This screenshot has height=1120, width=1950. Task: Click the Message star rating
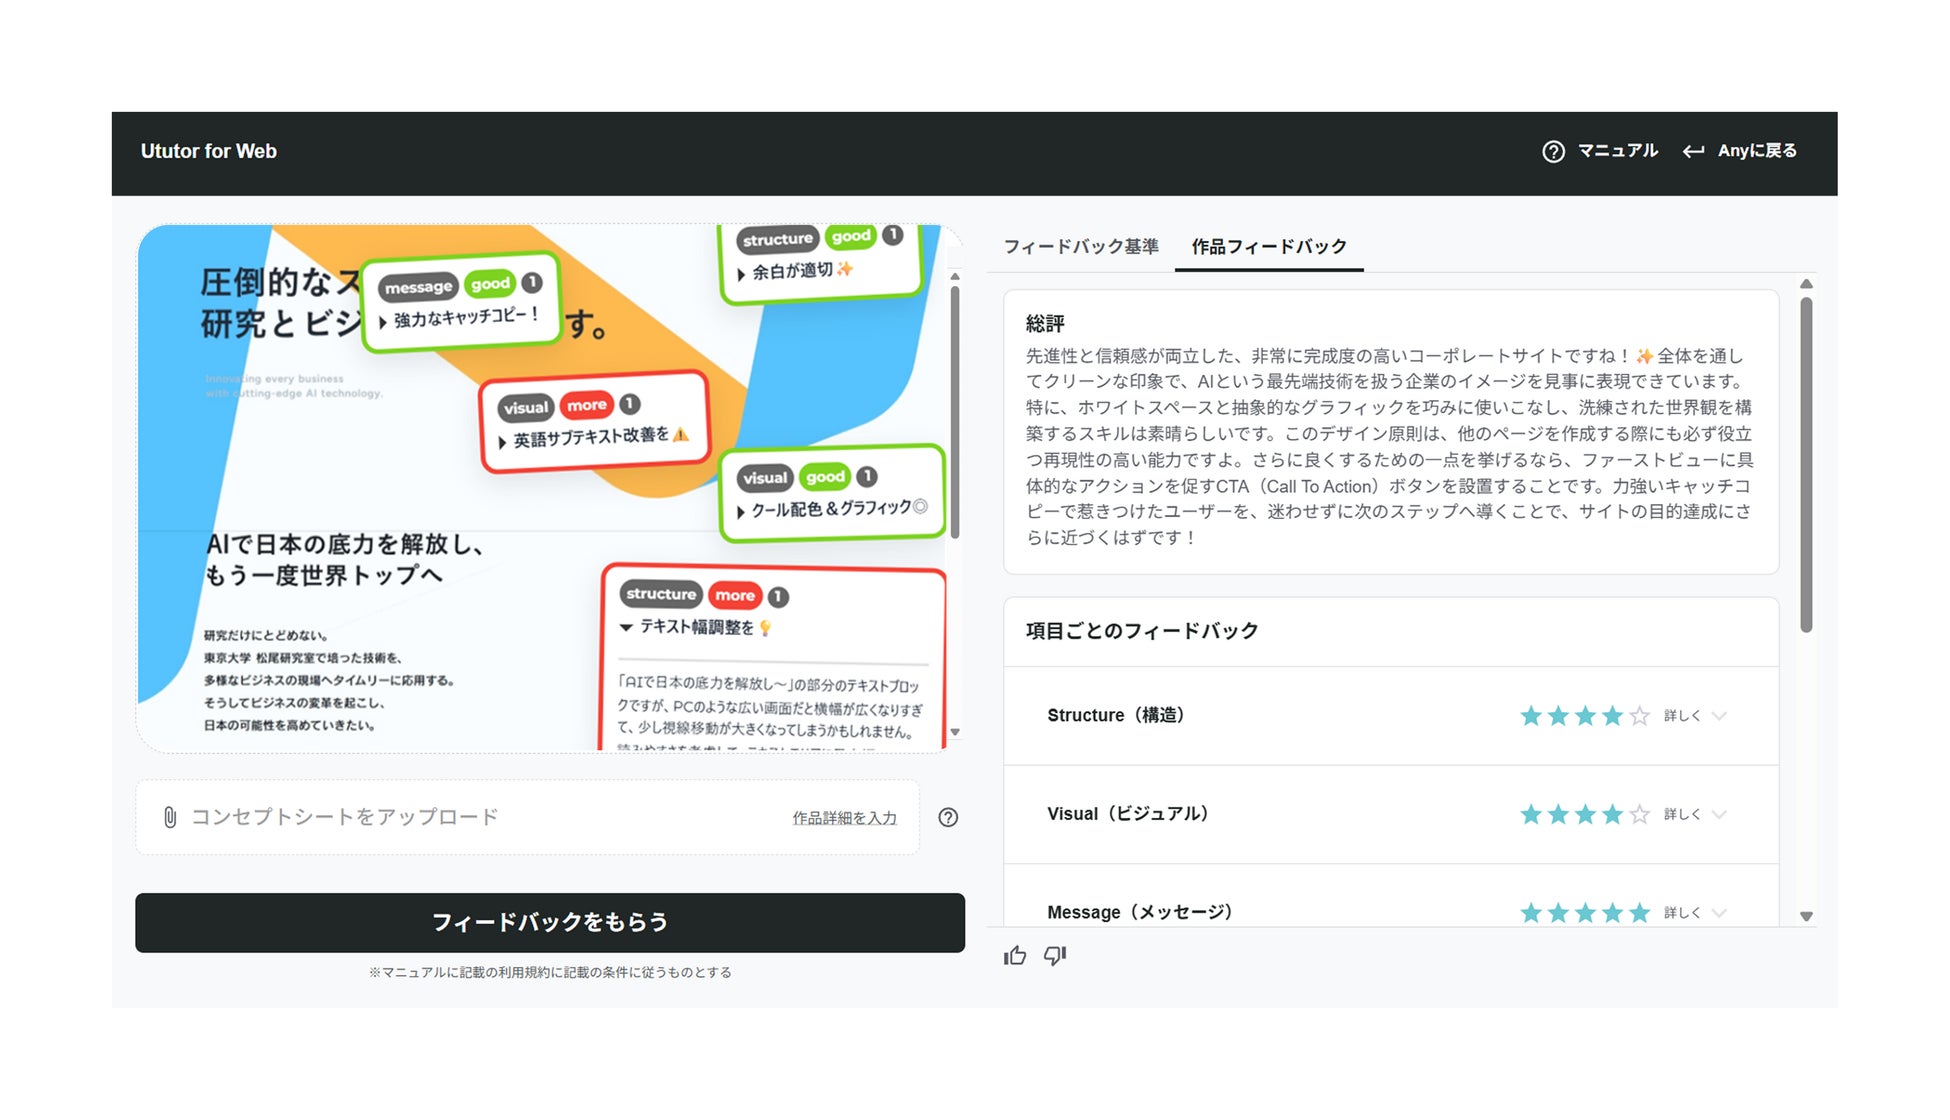point(1585,913)
